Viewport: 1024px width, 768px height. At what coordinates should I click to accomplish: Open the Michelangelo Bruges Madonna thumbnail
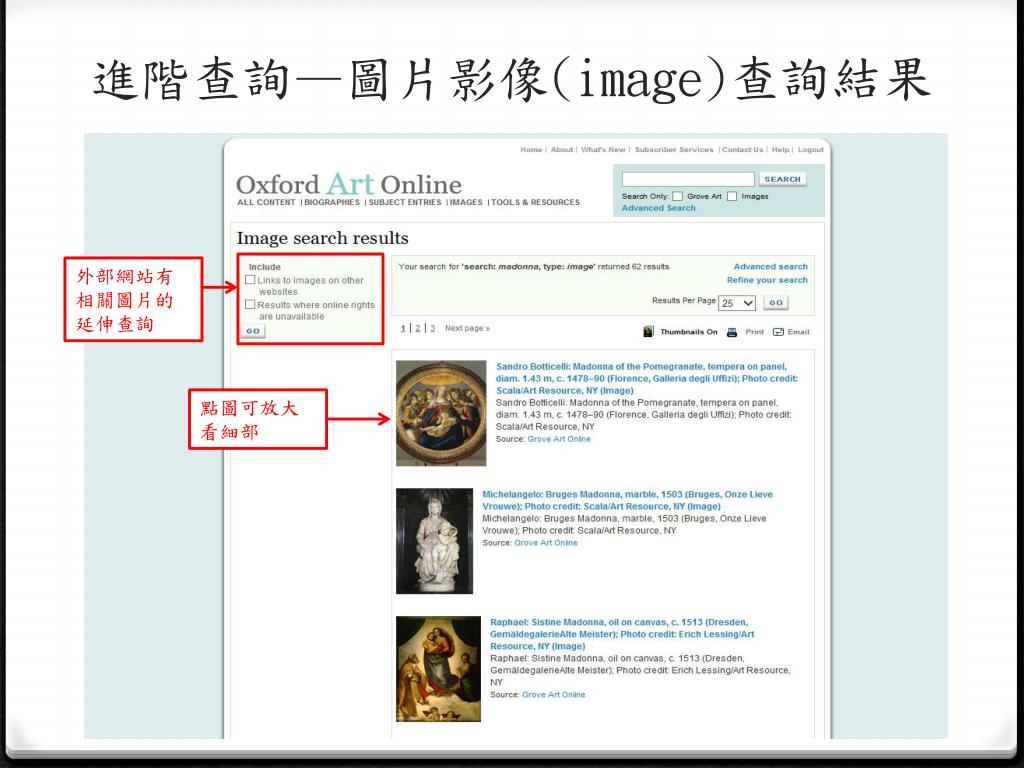[434, 541]
